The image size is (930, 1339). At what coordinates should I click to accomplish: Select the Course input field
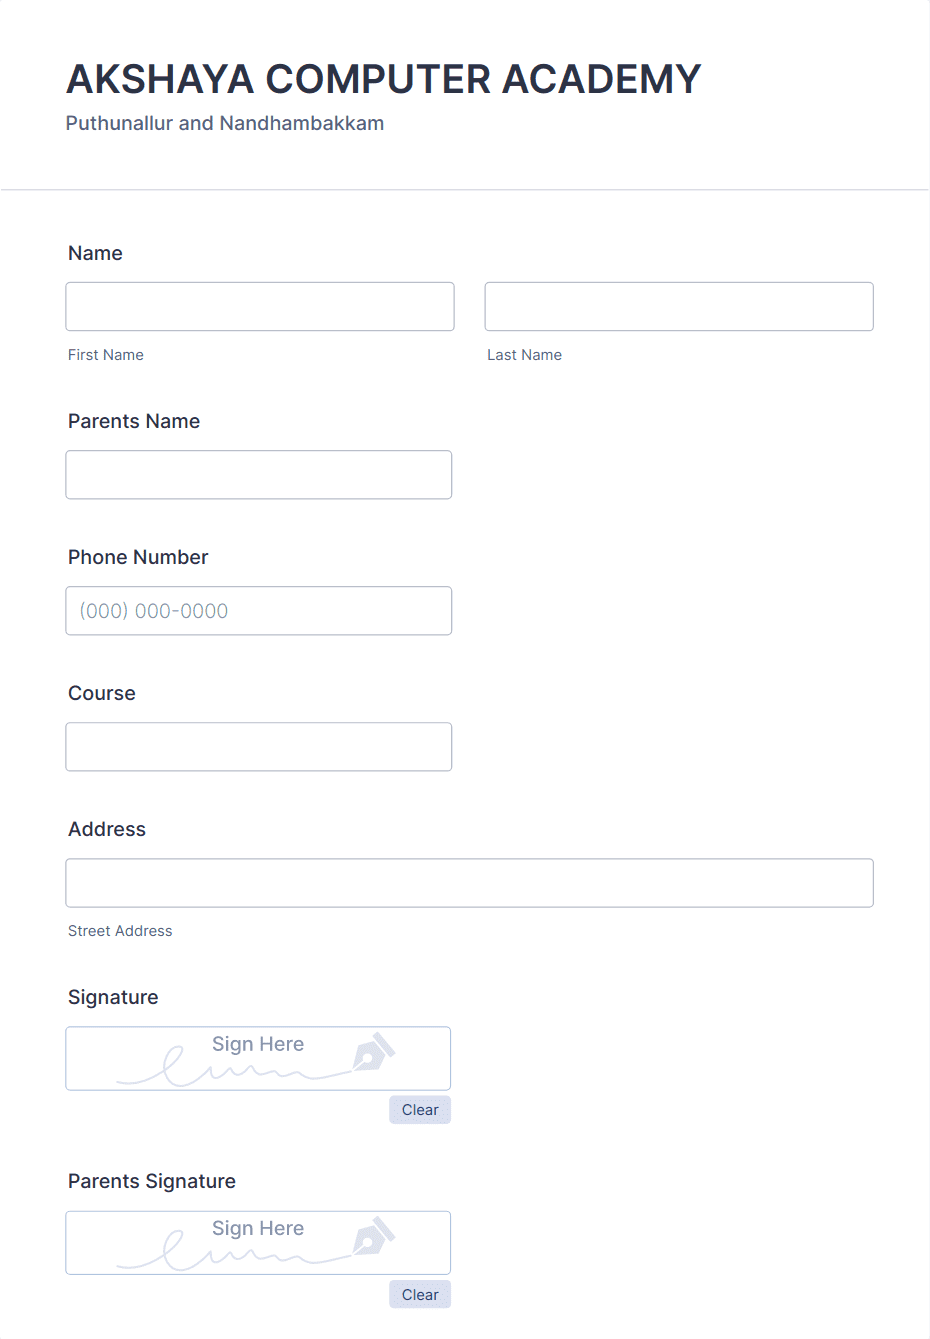click(258, 746)
